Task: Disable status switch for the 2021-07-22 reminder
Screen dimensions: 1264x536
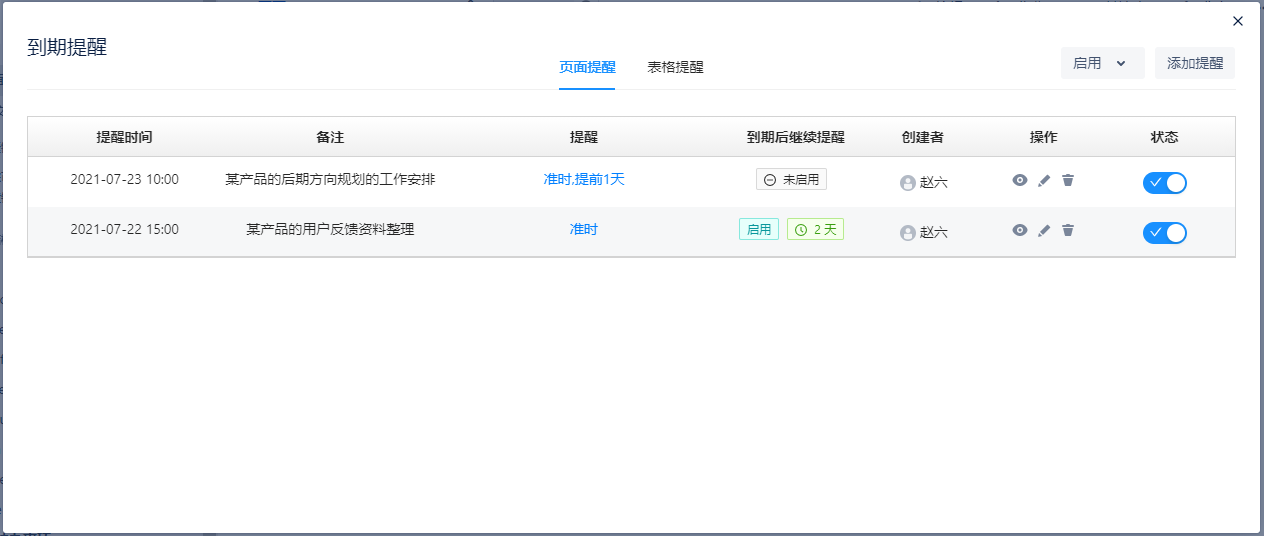Action: pos(1164,232)
